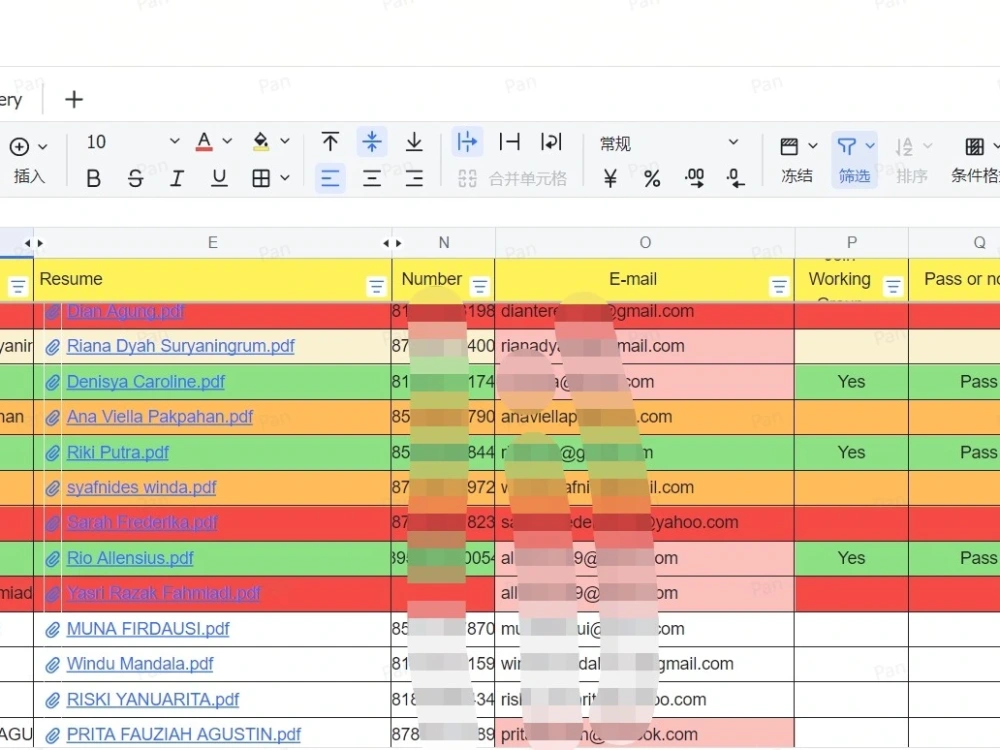Increase decimal places
1000x750 pixels.
(x=694, y=179)
